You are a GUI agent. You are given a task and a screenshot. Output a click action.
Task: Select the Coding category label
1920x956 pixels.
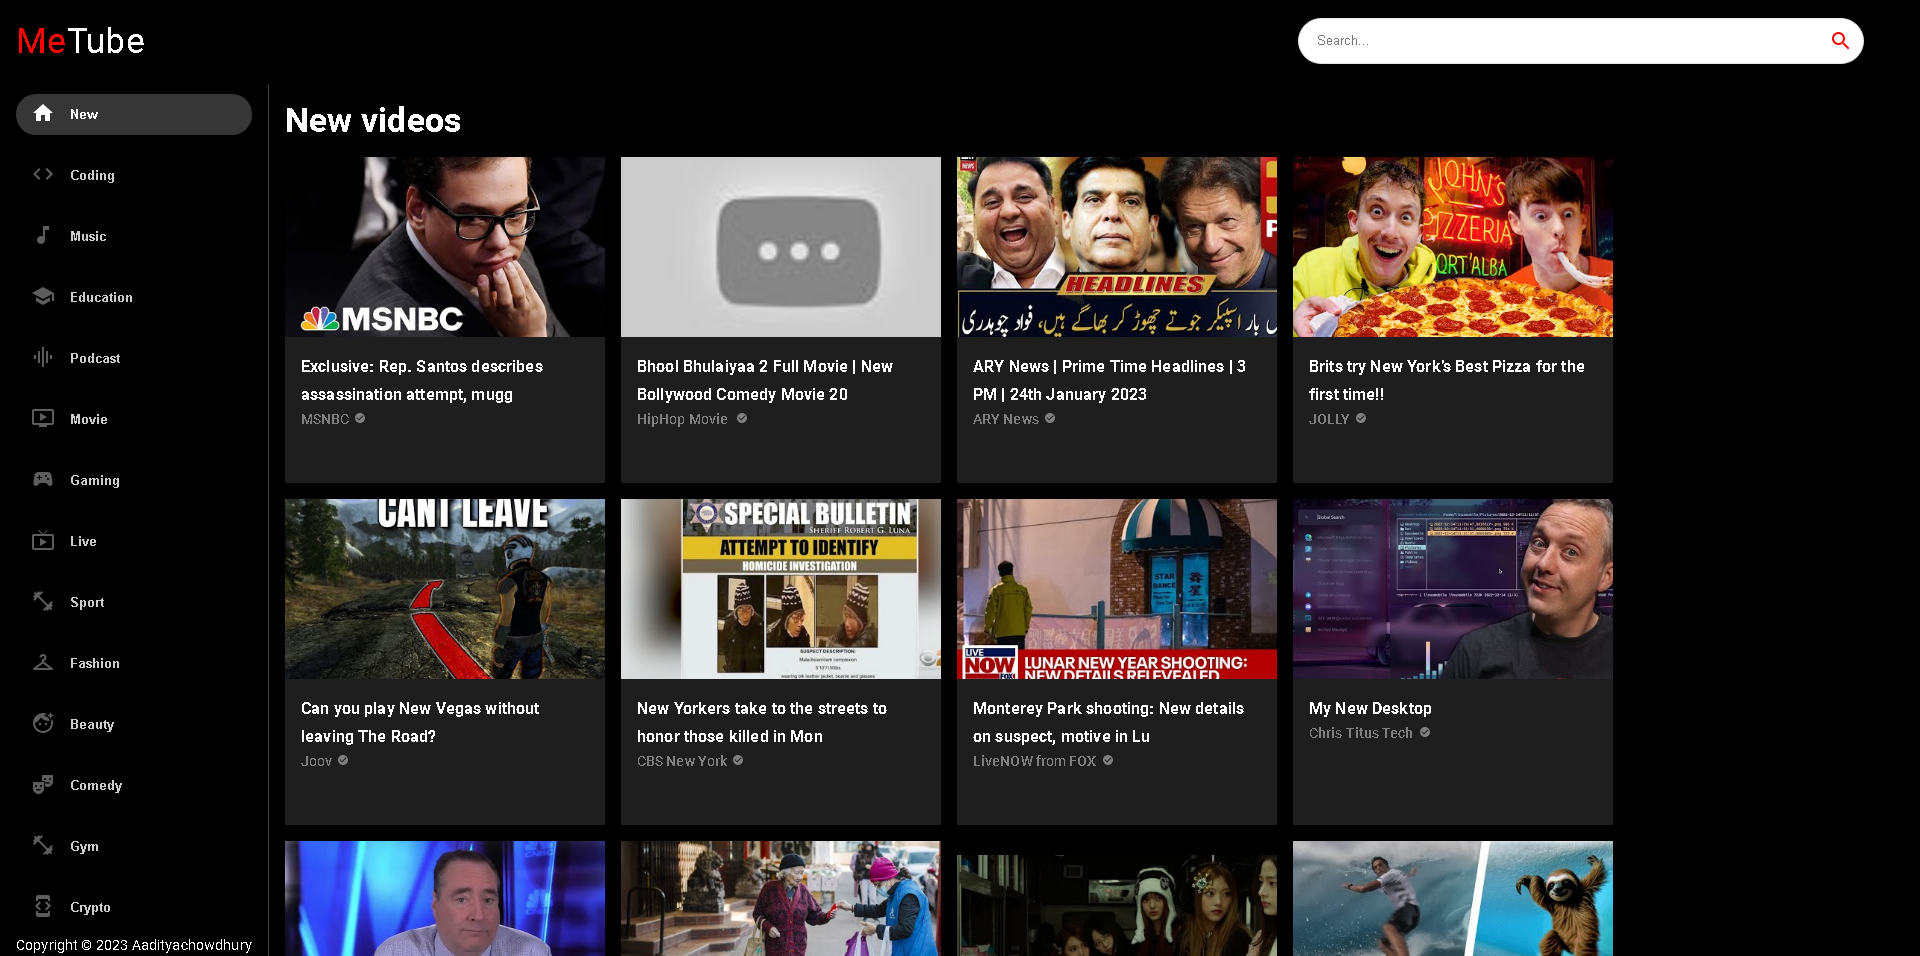point(92,175)
